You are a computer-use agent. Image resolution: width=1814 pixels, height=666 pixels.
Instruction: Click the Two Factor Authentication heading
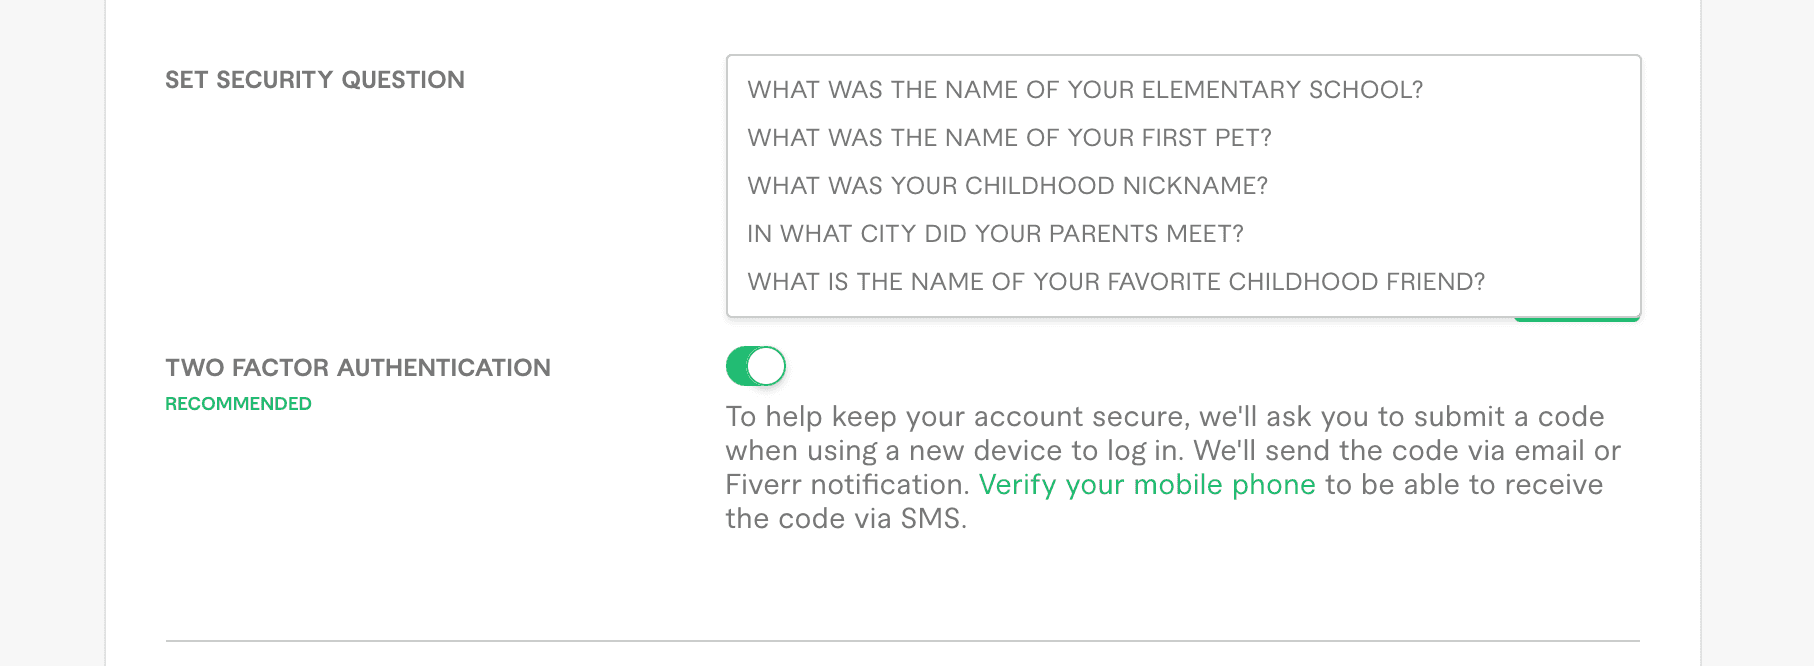click(358, 368)
